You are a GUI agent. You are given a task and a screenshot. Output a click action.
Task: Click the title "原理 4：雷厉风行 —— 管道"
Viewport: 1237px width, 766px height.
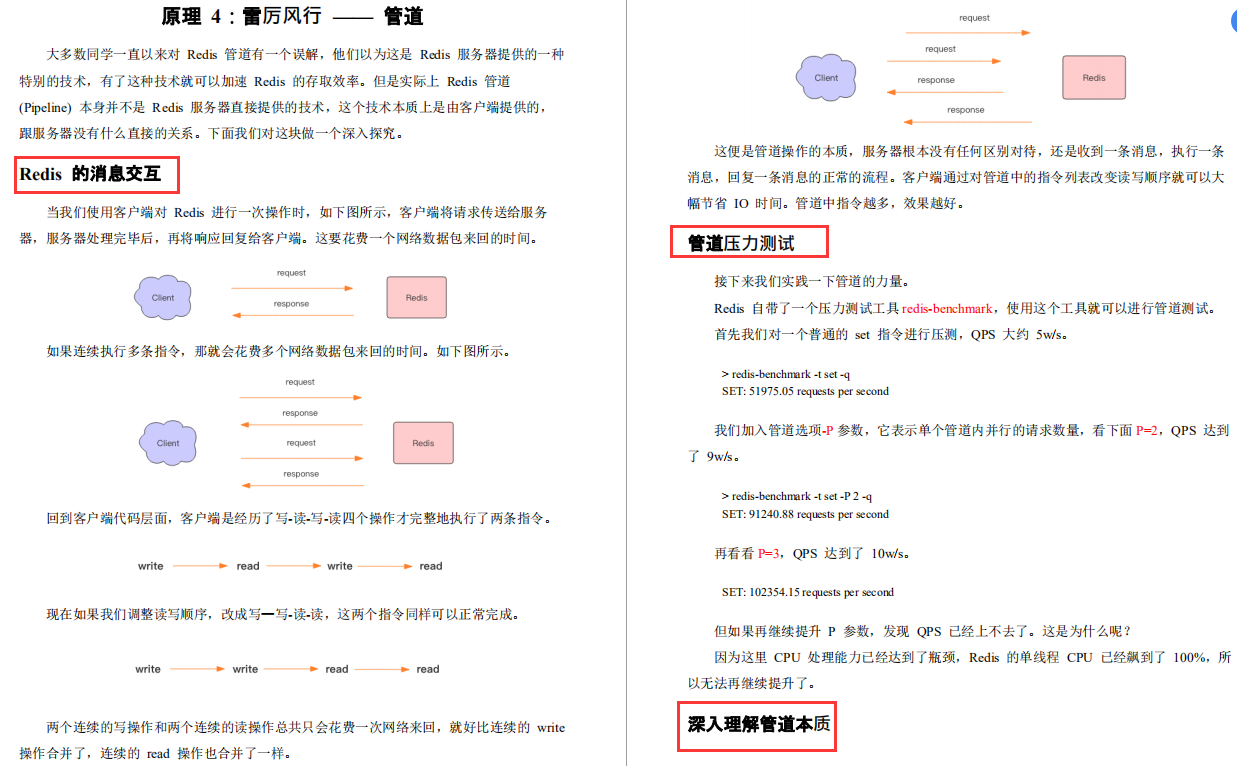[x=292, y=16]
